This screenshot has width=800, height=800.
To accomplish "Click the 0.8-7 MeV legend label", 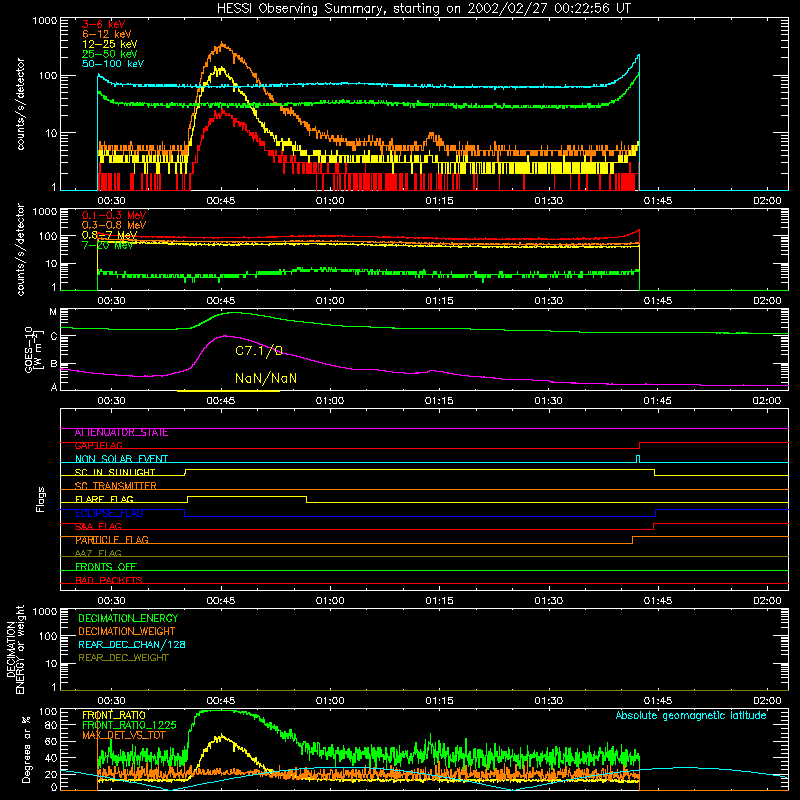I will 109,235.
